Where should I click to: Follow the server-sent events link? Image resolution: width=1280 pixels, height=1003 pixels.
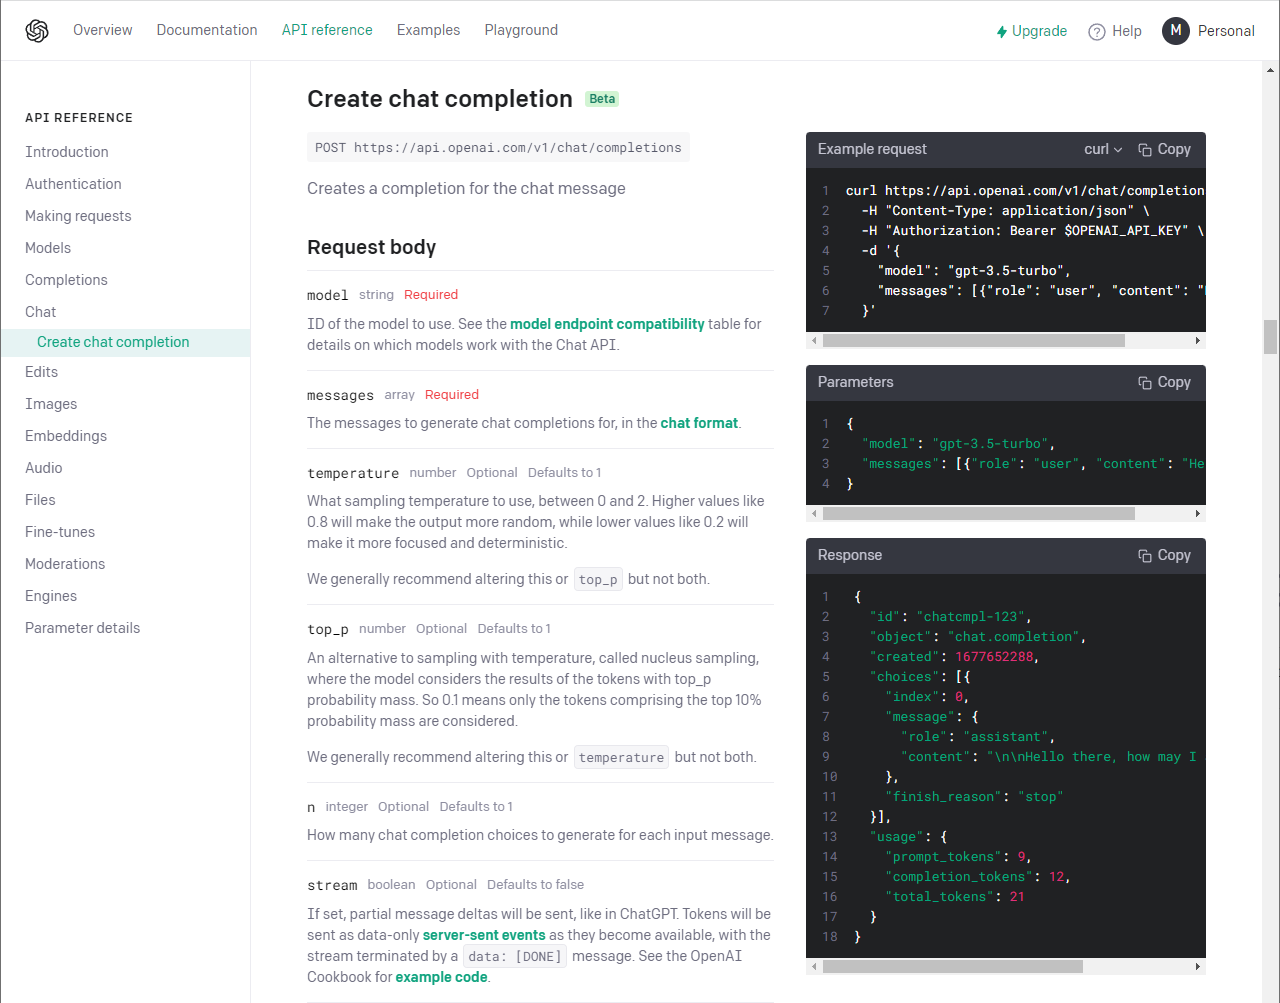[484, 935]
